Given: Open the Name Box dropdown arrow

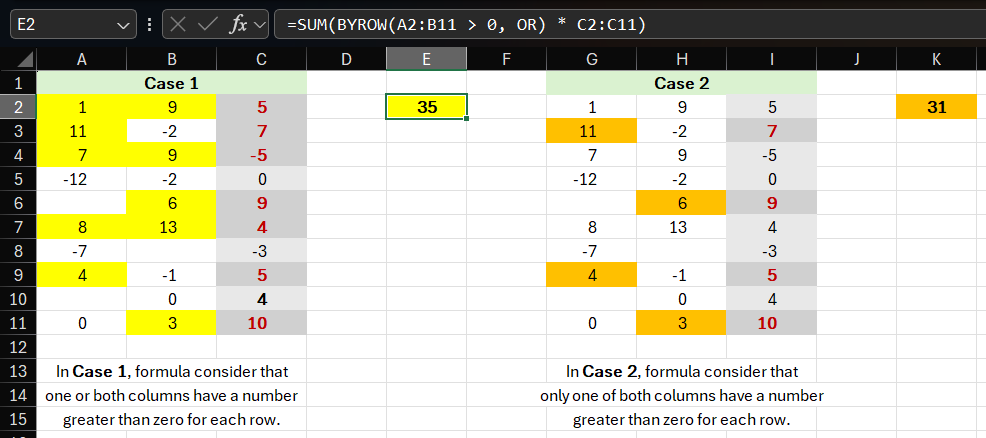Looking at the screenshot, I should 124,24.
